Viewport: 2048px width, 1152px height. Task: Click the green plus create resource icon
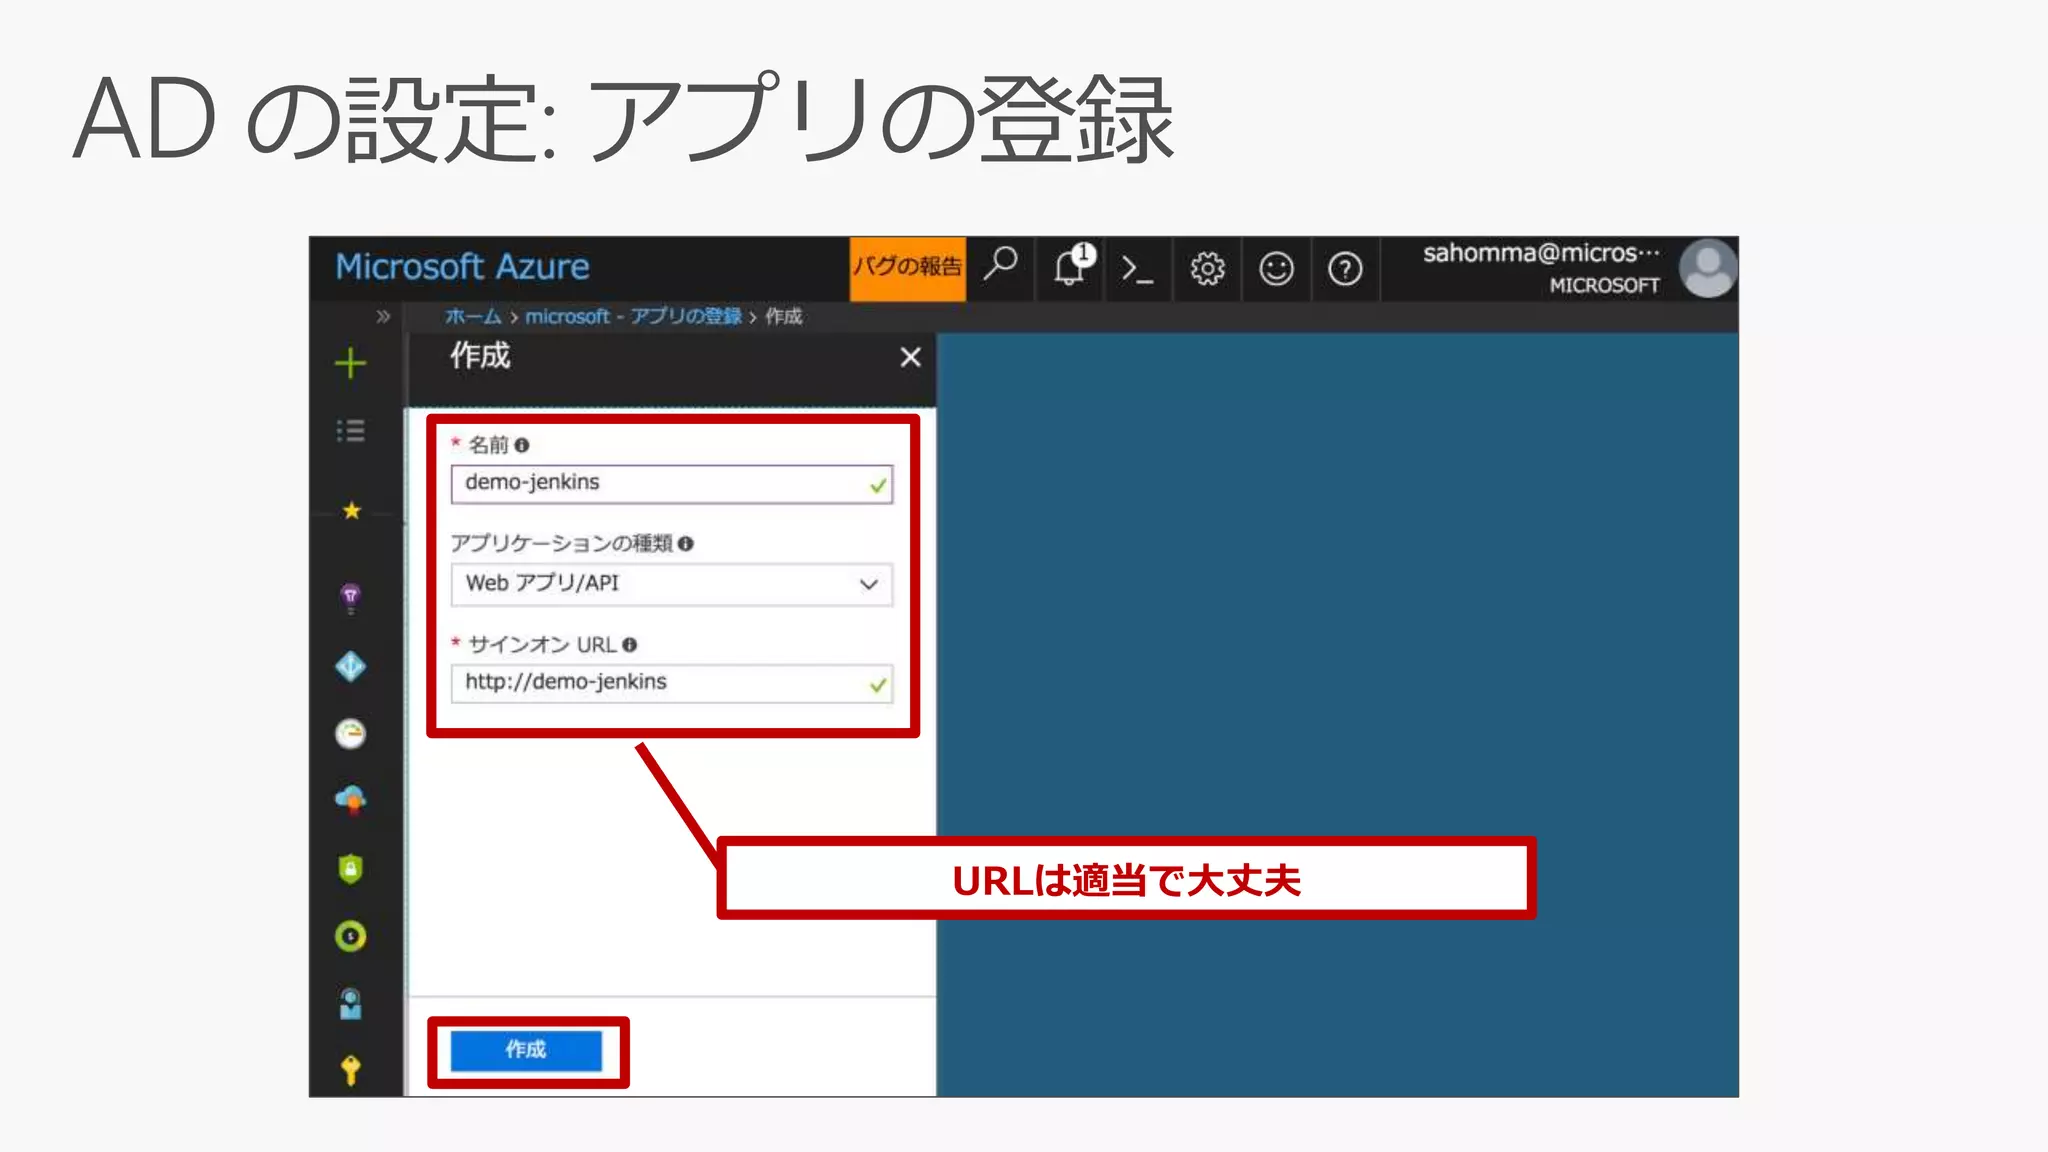click(350, 363)
